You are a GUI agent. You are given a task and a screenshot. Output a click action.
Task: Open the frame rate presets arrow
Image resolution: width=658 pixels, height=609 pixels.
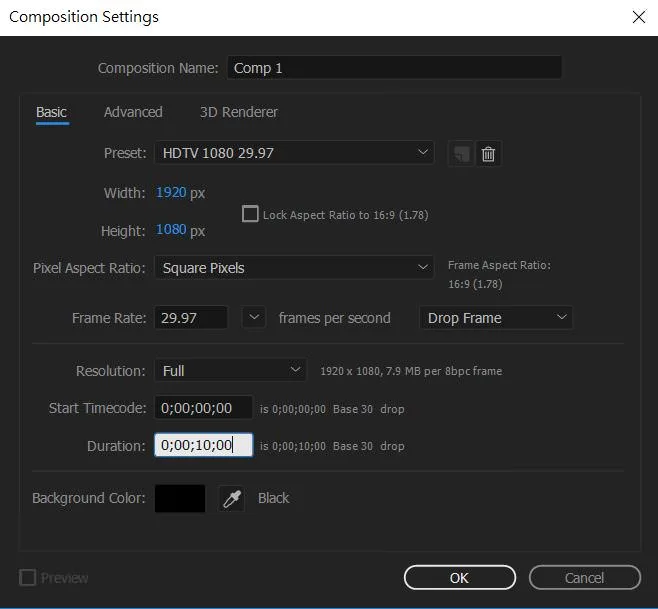click(x=253, y=317)
